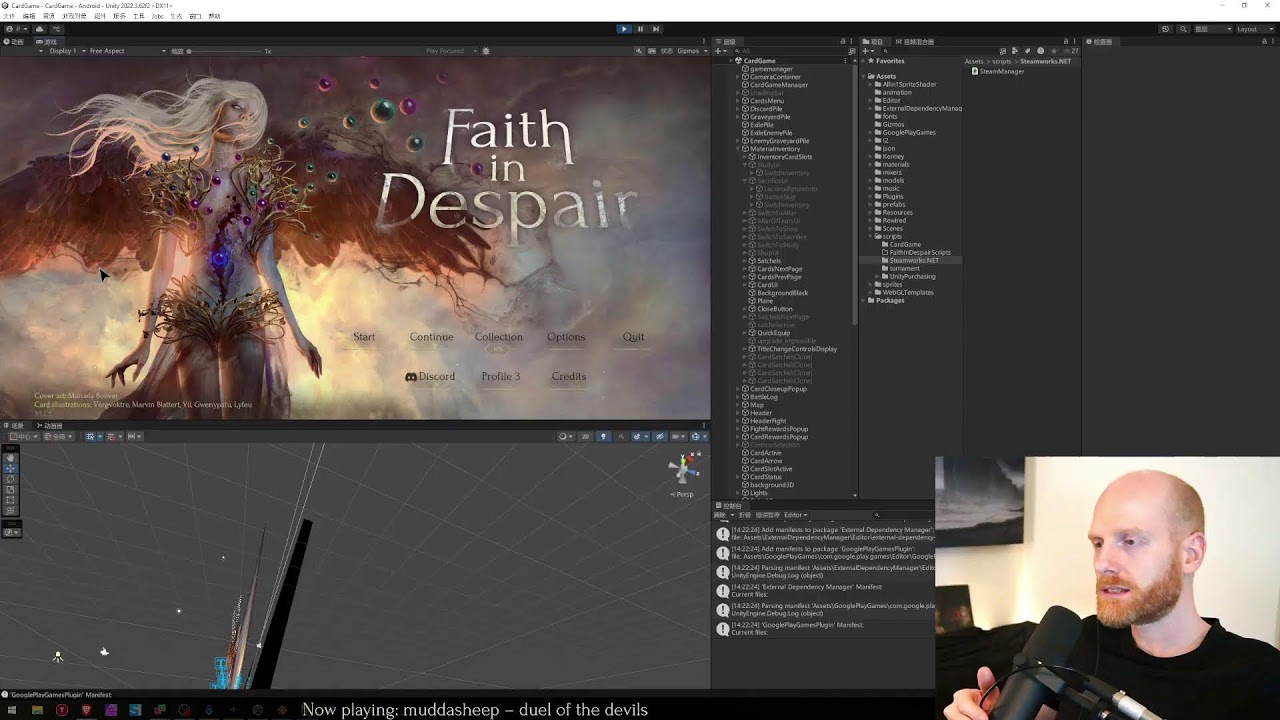Screen dimensions: 1280x720
Task: Select the Rotate tool in Scene toolbar
Action: [x=11, y=479]
